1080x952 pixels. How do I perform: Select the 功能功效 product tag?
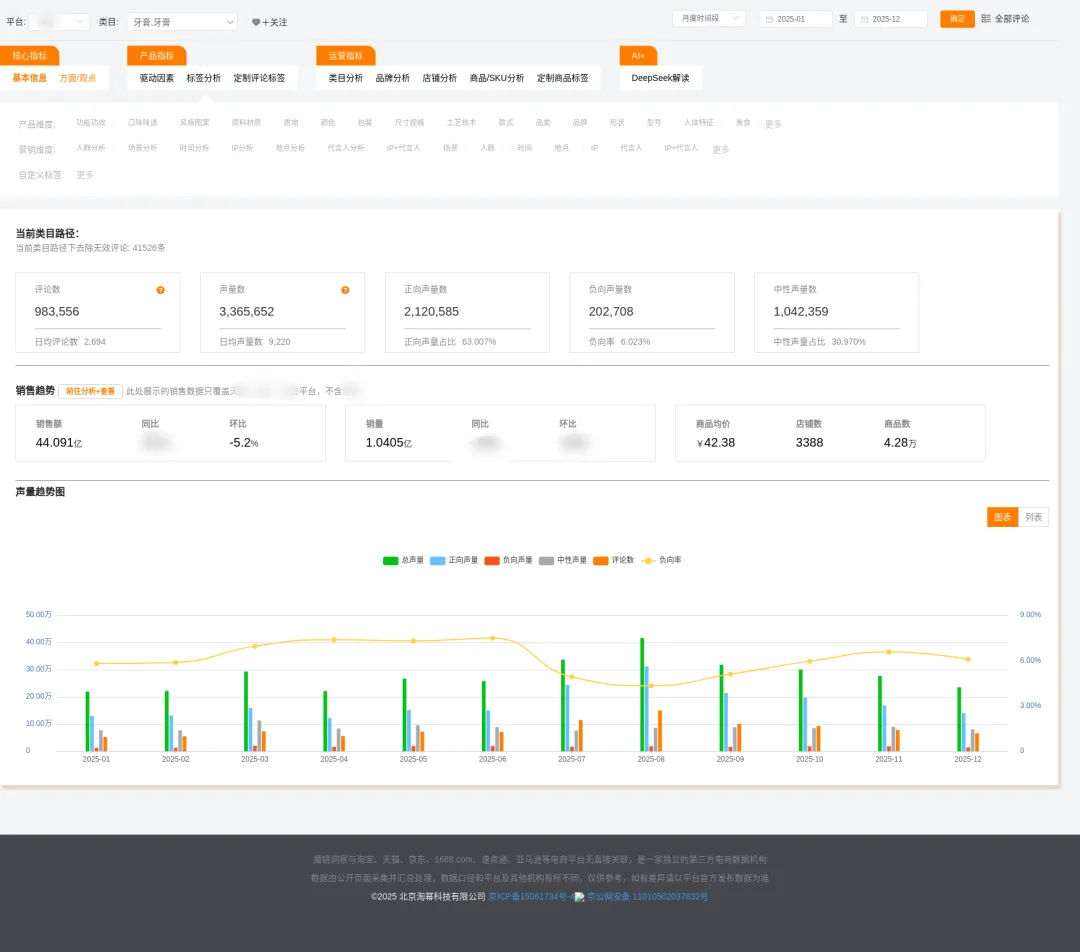click(x=91, y=123)
